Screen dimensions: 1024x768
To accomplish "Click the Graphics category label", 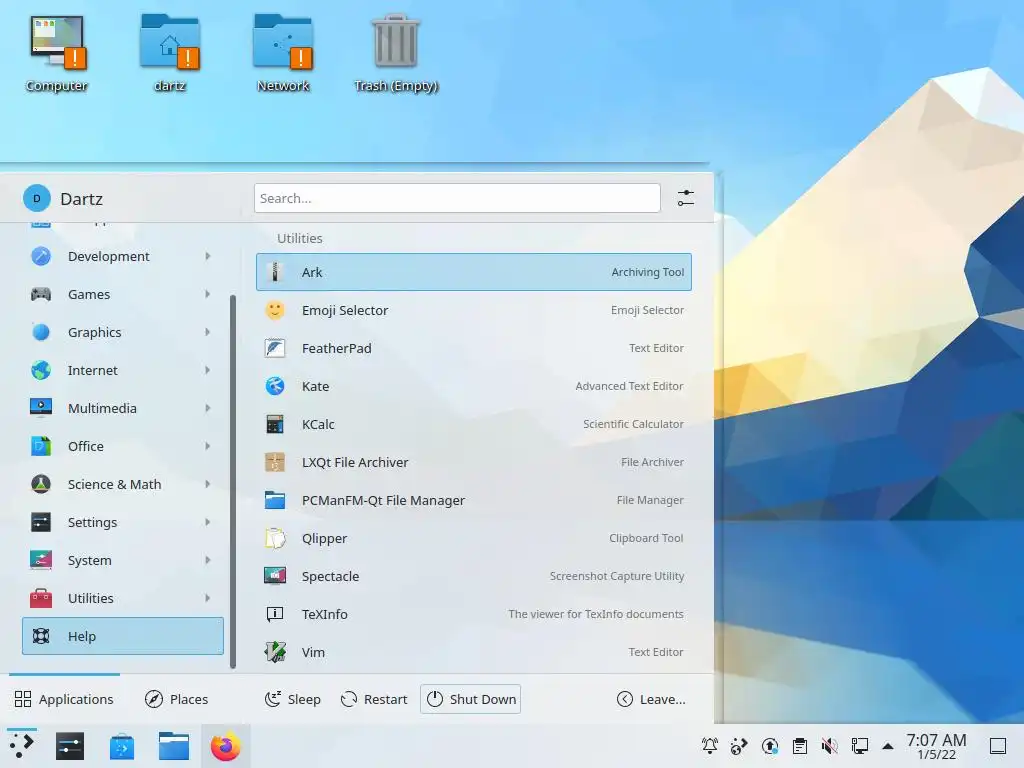I will tap(95, 332).
